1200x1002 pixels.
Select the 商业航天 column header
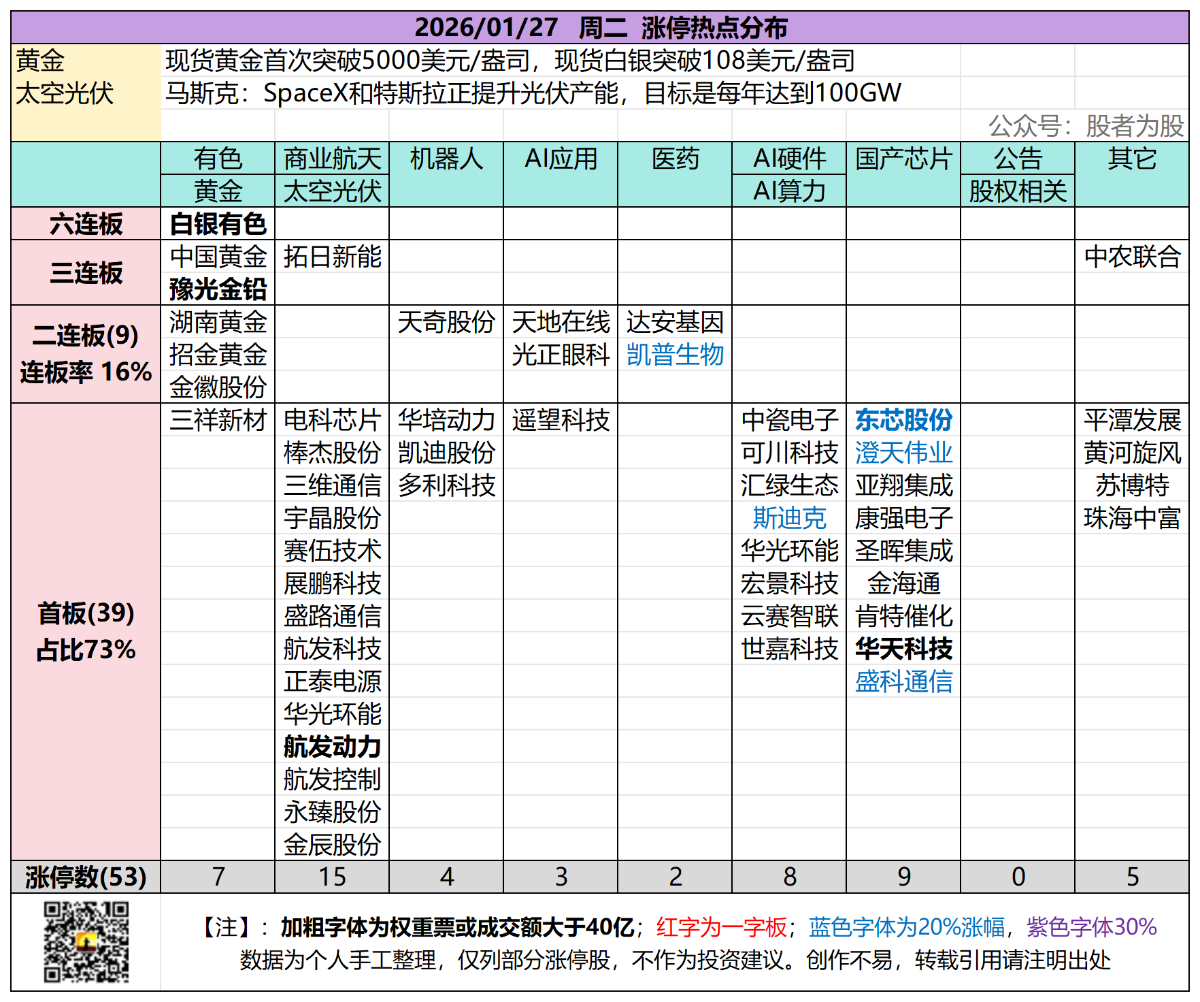coord(332,159)
